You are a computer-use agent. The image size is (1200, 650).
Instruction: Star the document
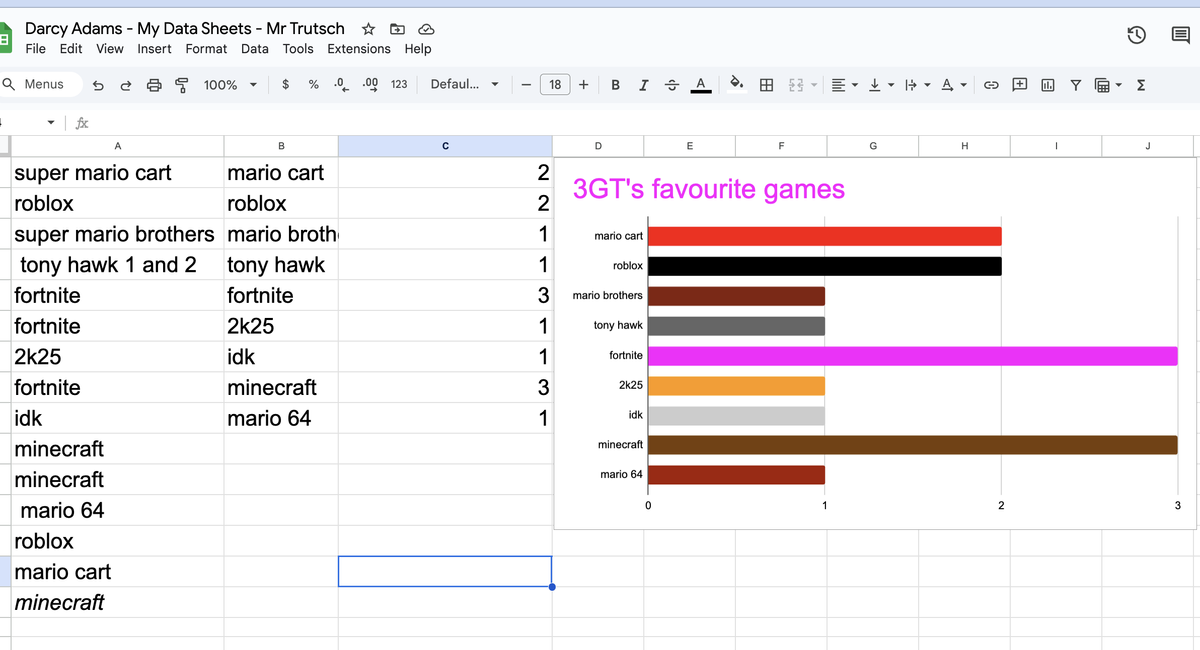[368, 29]
